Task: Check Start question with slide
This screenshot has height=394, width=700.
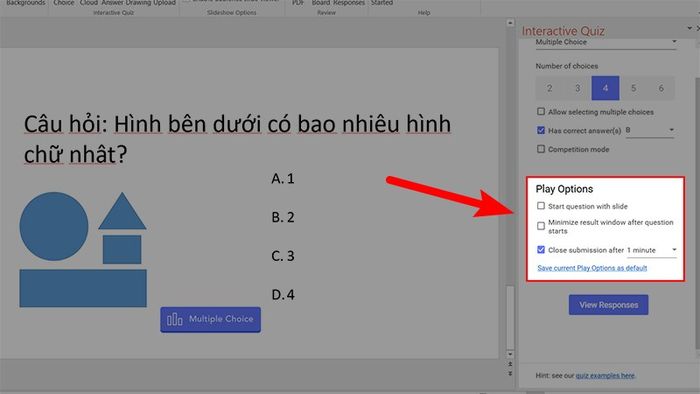Action: [541, 206]
